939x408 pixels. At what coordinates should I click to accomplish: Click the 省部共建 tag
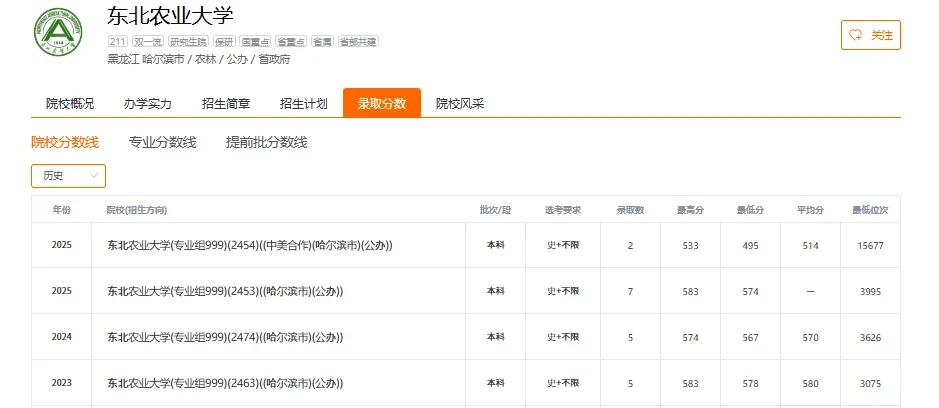coord(358,41)
